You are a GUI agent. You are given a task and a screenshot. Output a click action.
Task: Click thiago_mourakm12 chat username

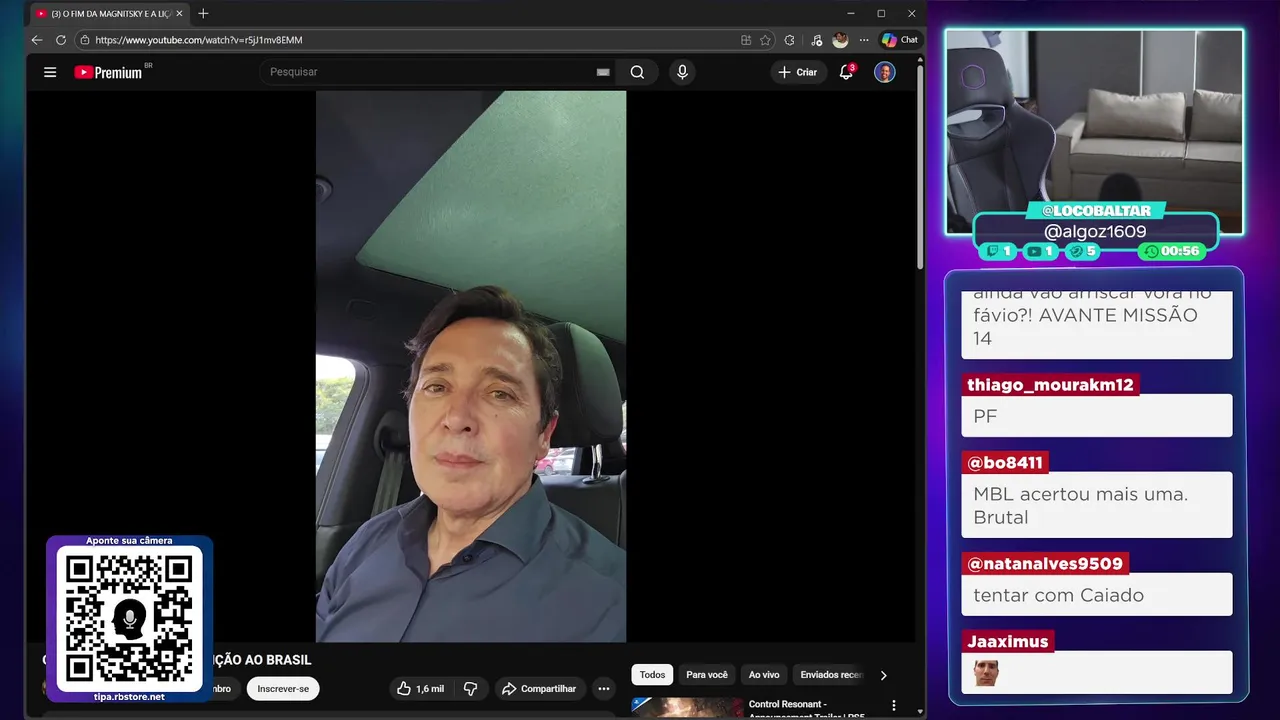[1050, 385]
